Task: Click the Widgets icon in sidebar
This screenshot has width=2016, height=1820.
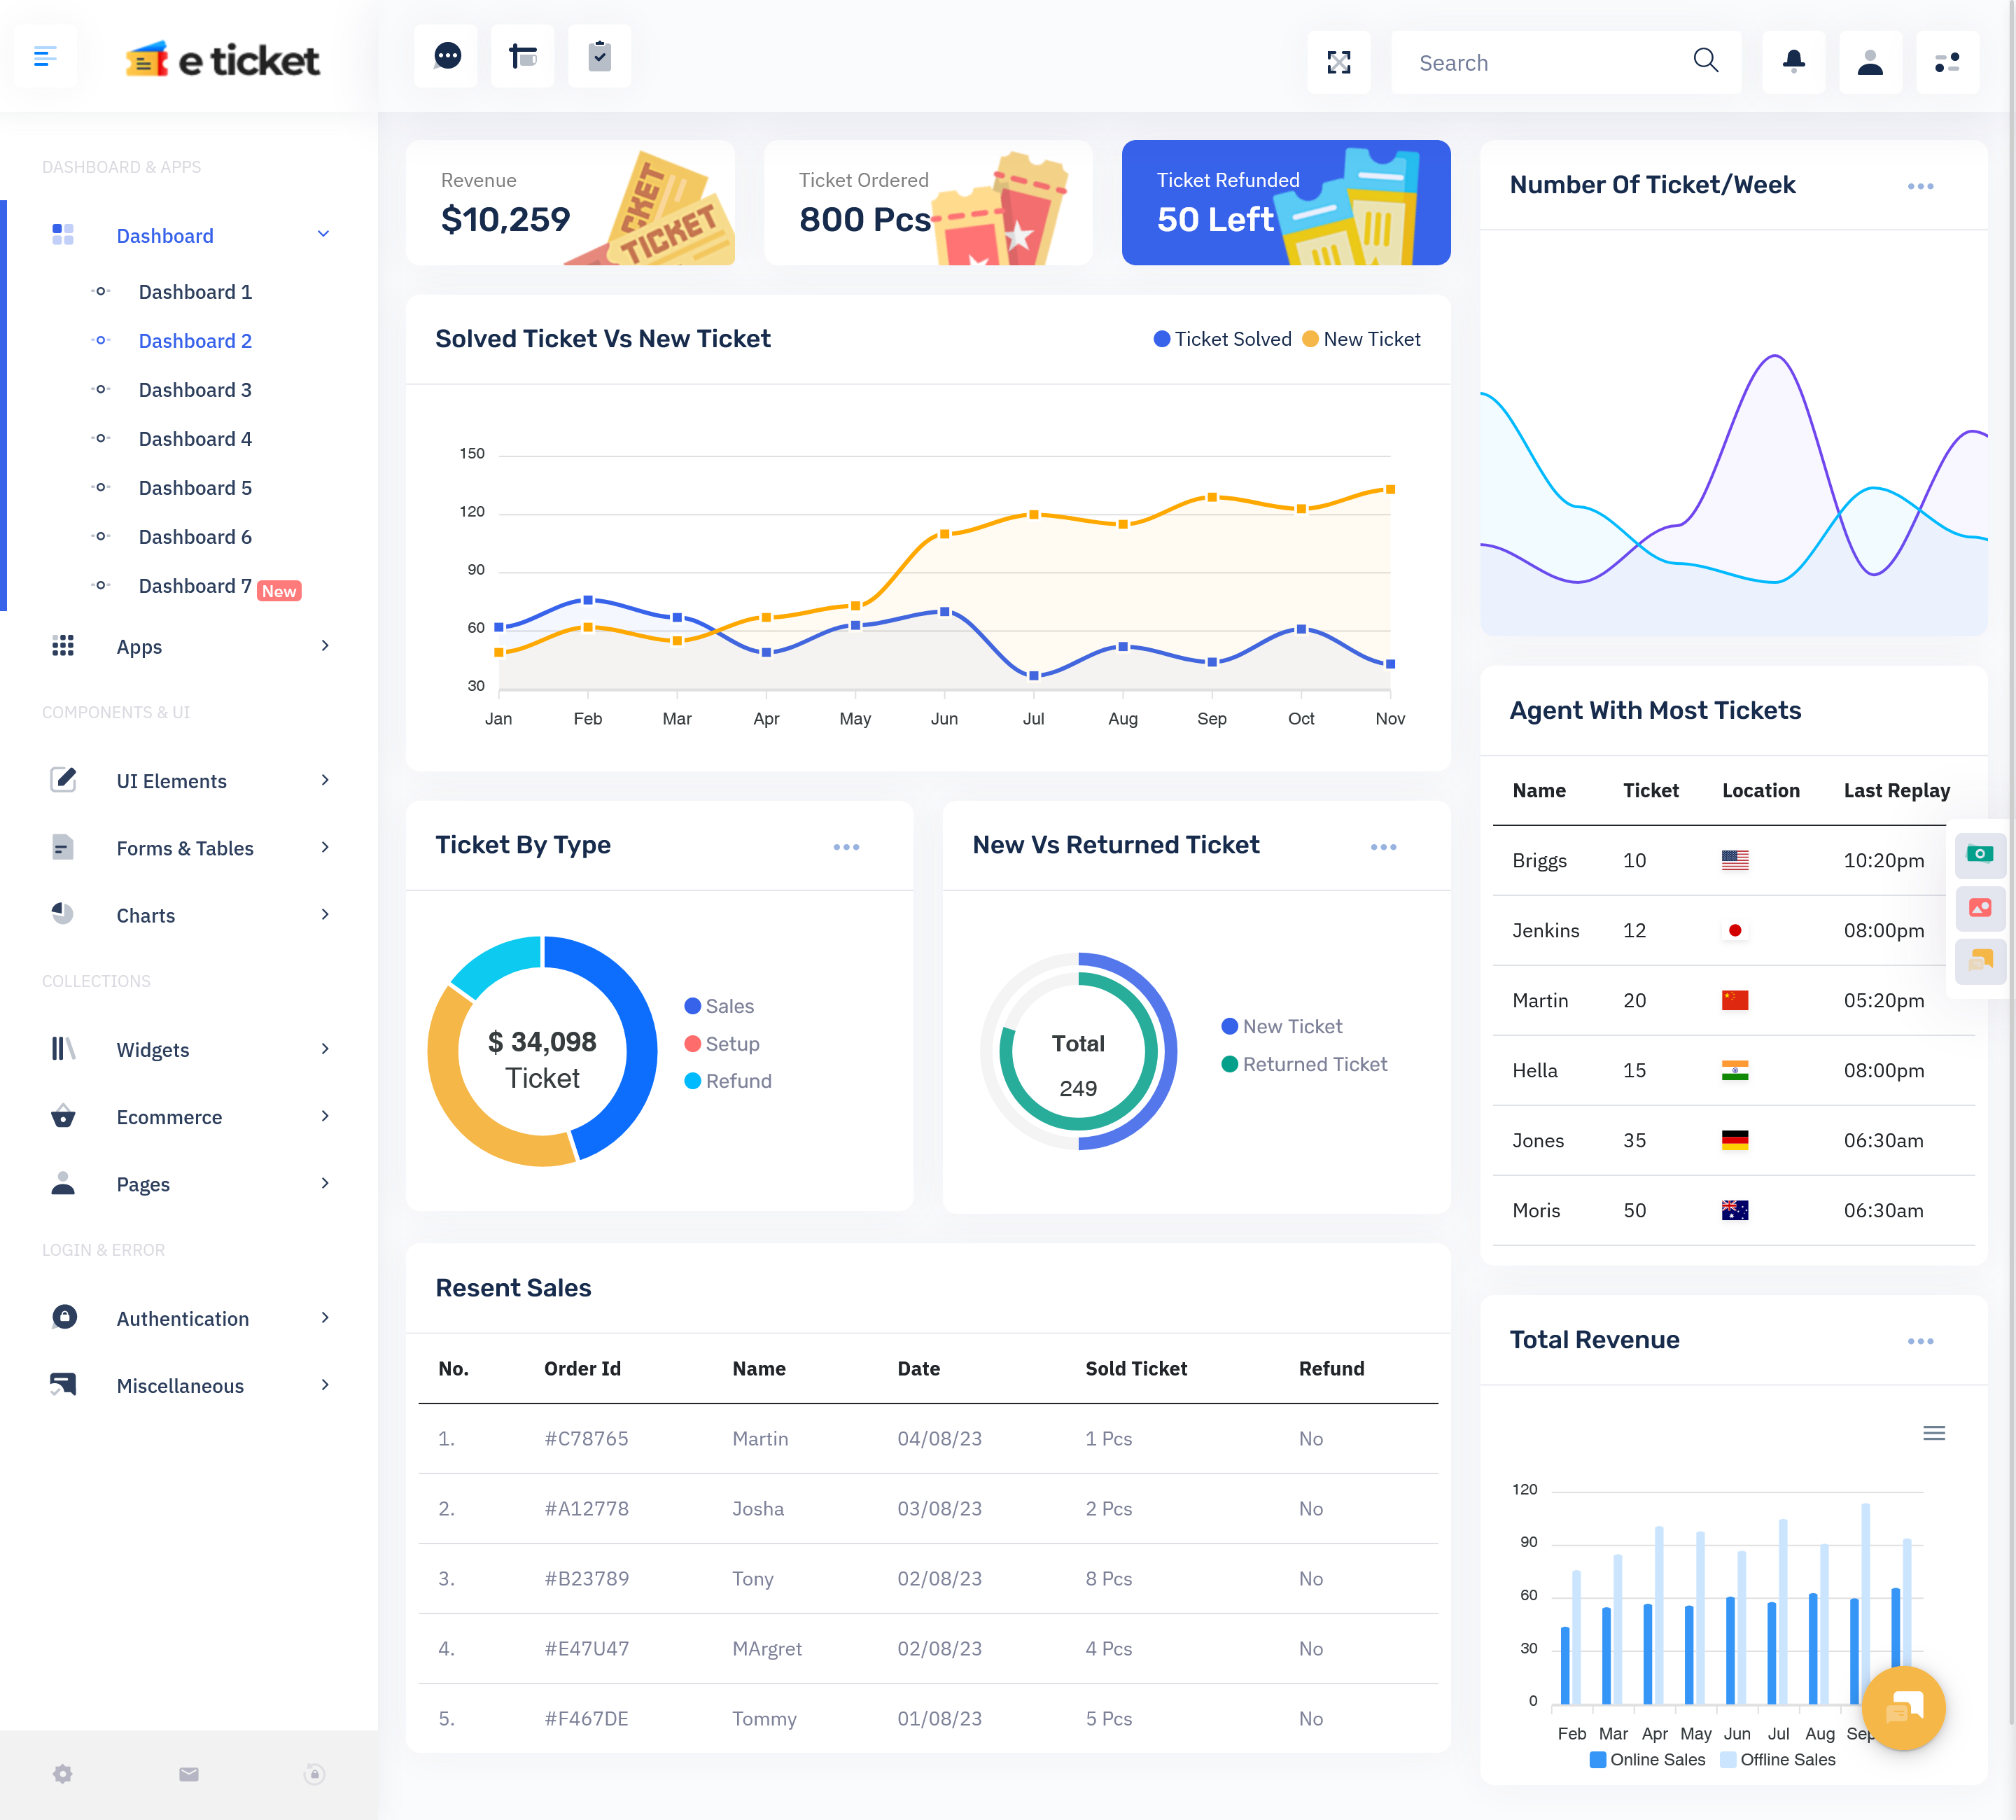Action: coord(63,1049)
